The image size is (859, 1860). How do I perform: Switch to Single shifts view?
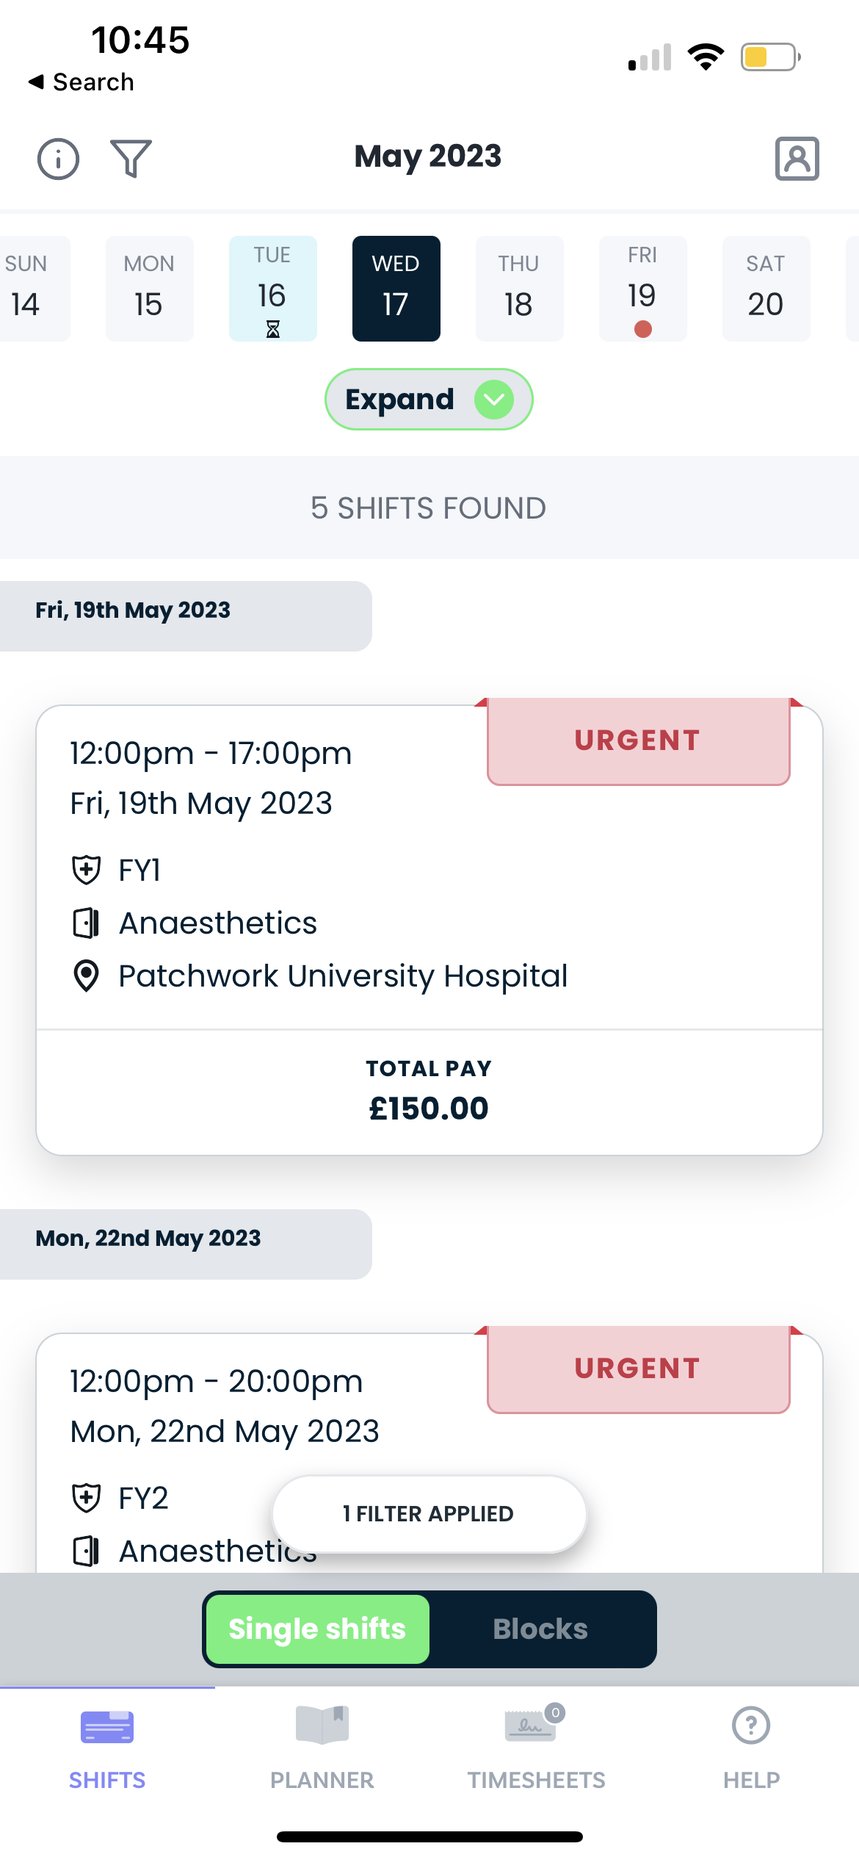click(317, 1629)
